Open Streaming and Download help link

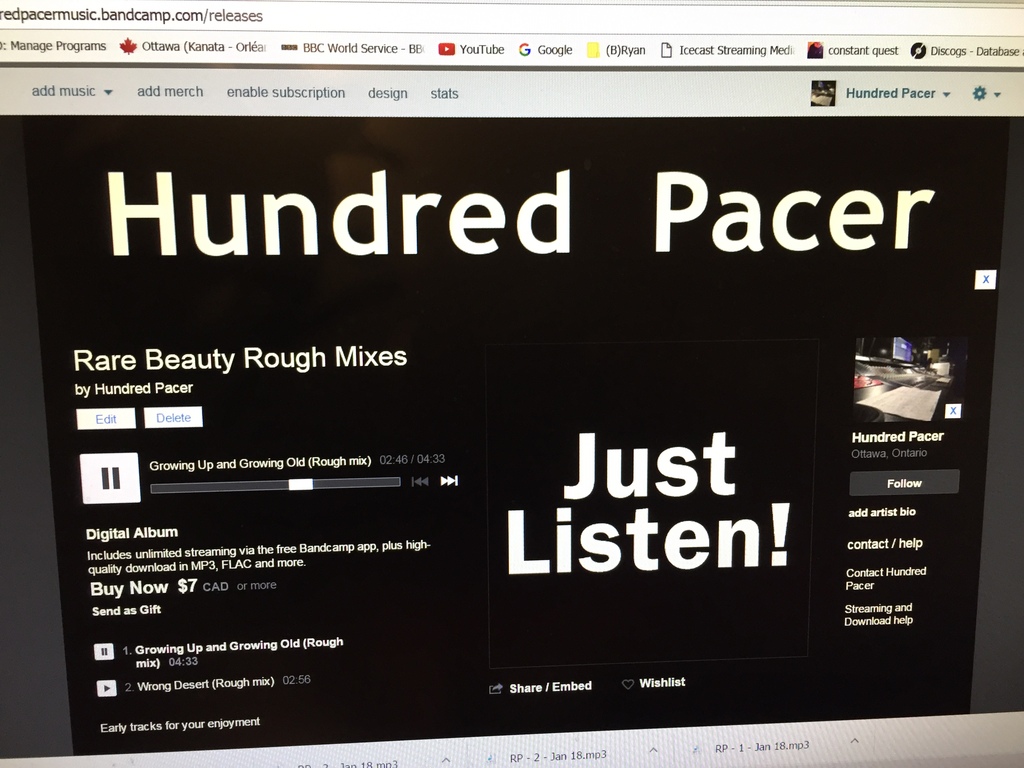coord(878,615)
